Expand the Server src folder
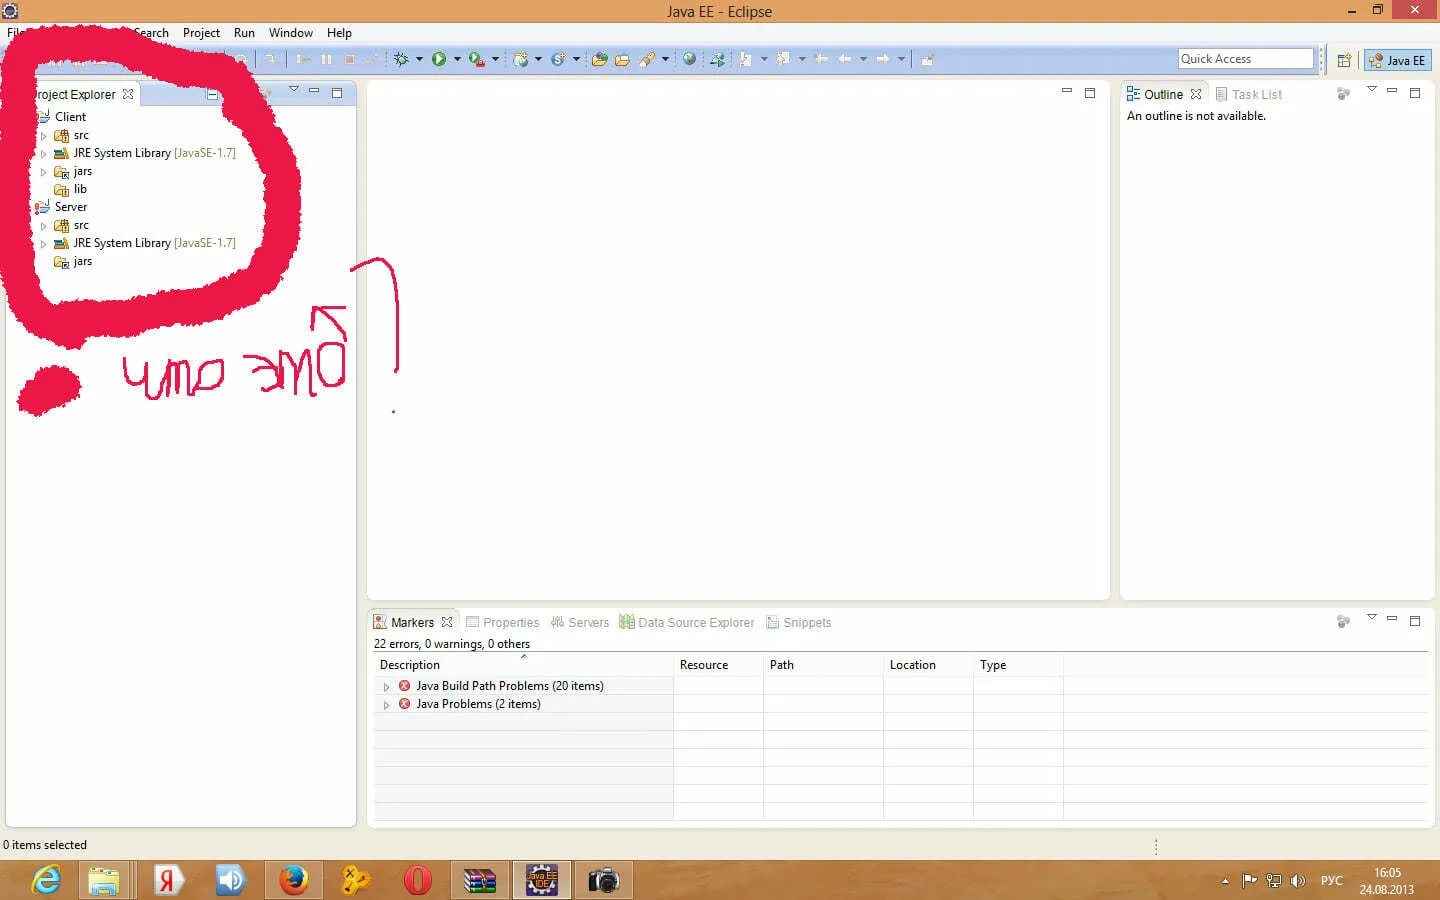 43,226
